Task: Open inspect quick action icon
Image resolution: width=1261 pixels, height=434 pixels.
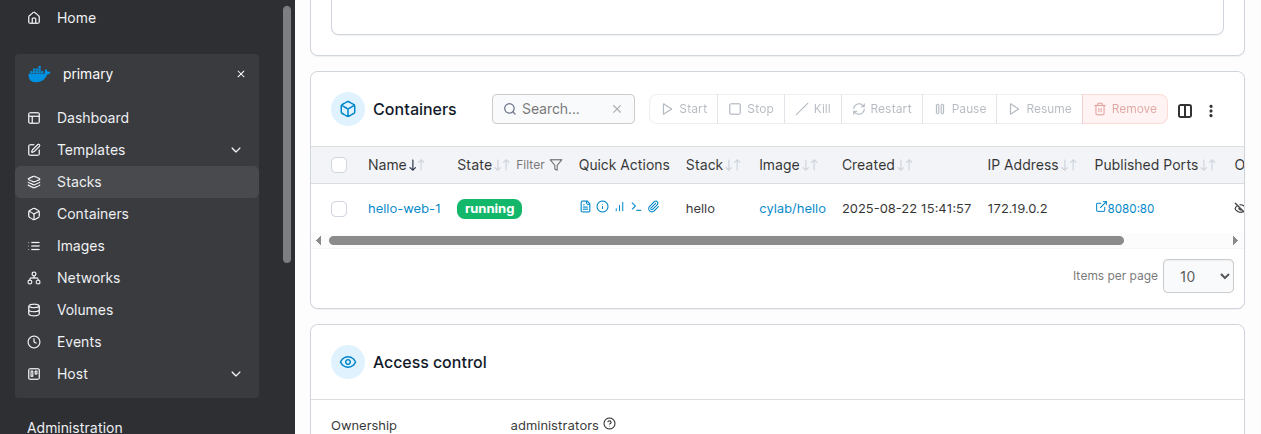Action: pyautogui.click(x=602, y=207)
